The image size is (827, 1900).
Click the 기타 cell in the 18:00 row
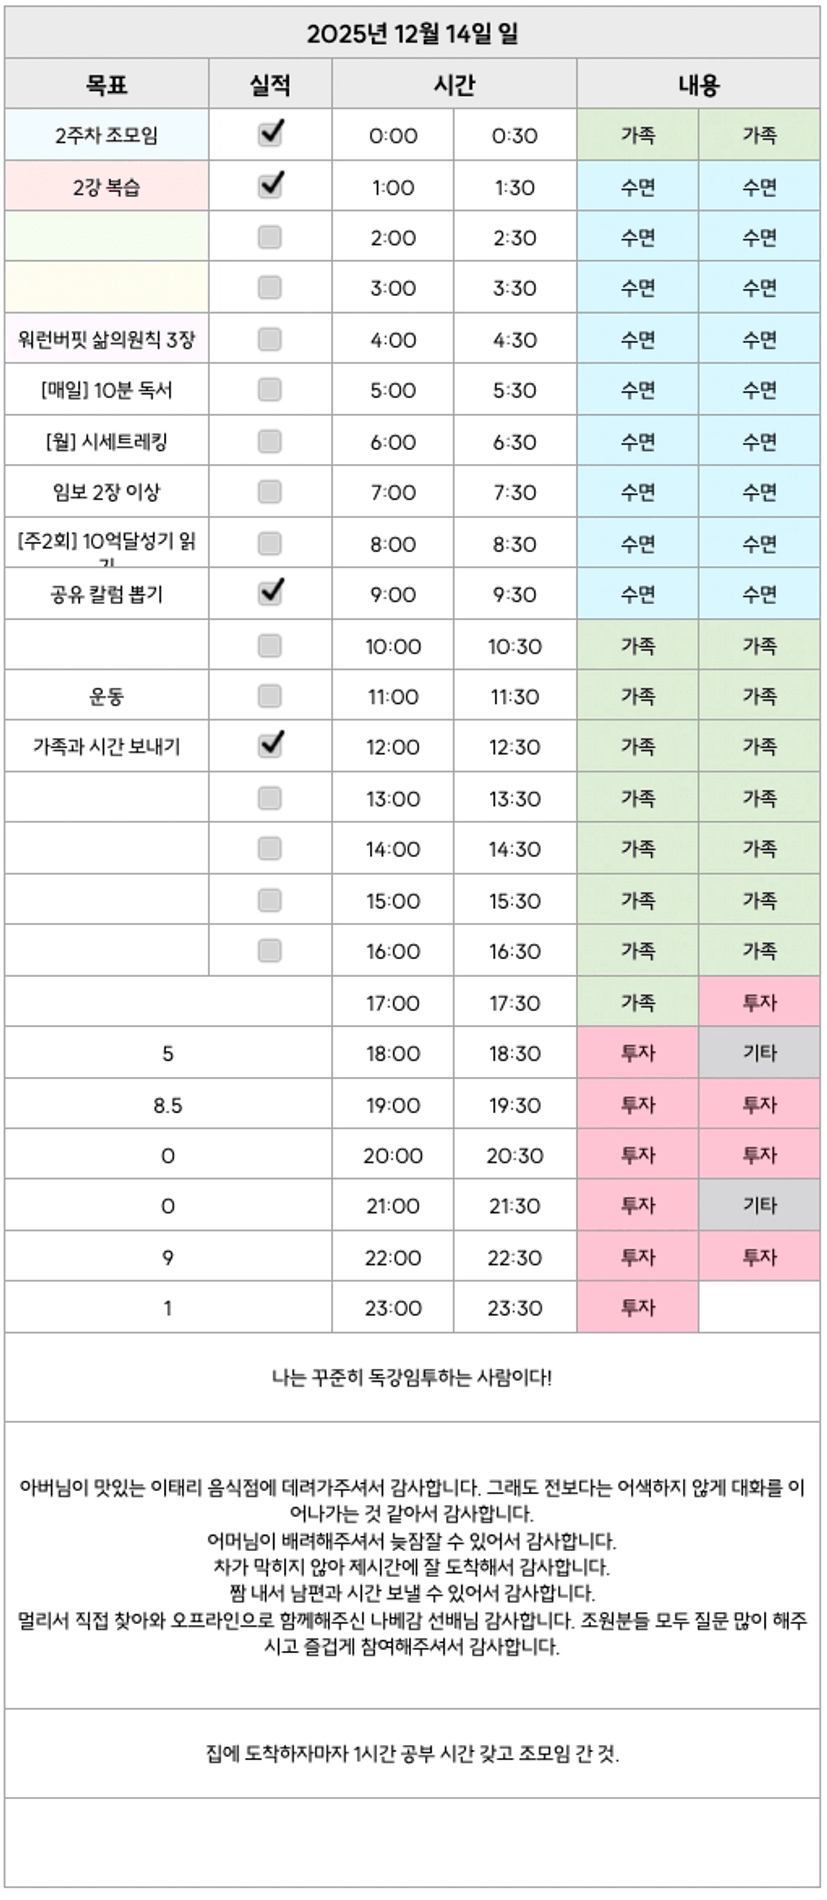[x=759, y=1053]
